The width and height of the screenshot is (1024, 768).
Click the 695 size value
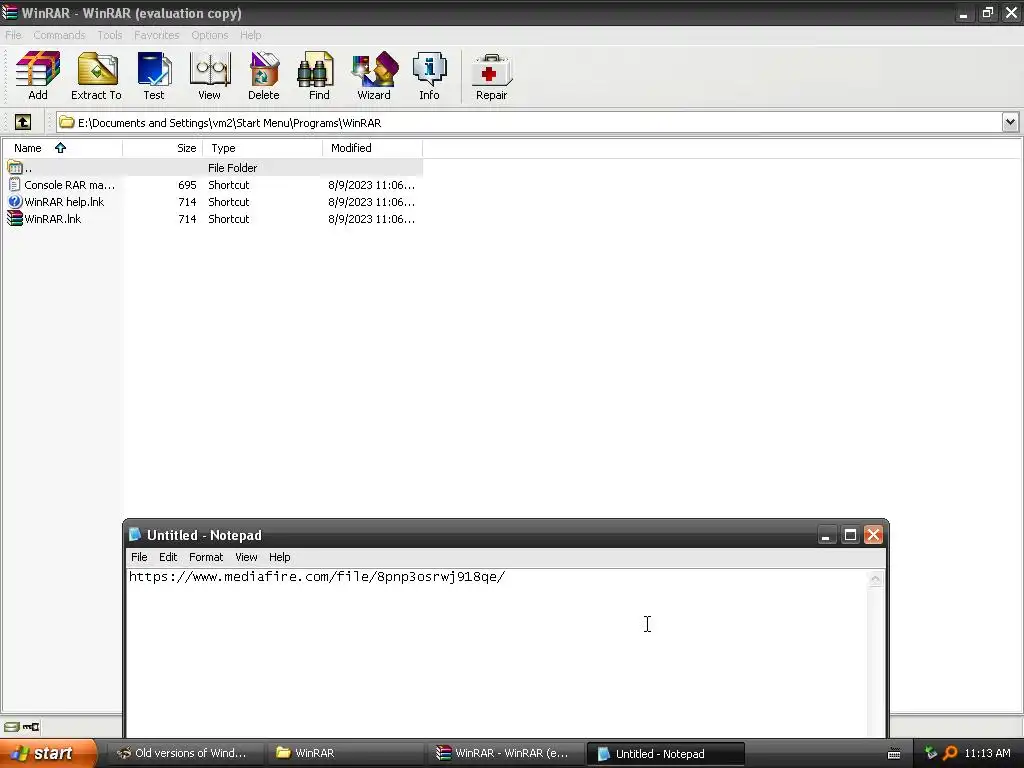point(187,185)
